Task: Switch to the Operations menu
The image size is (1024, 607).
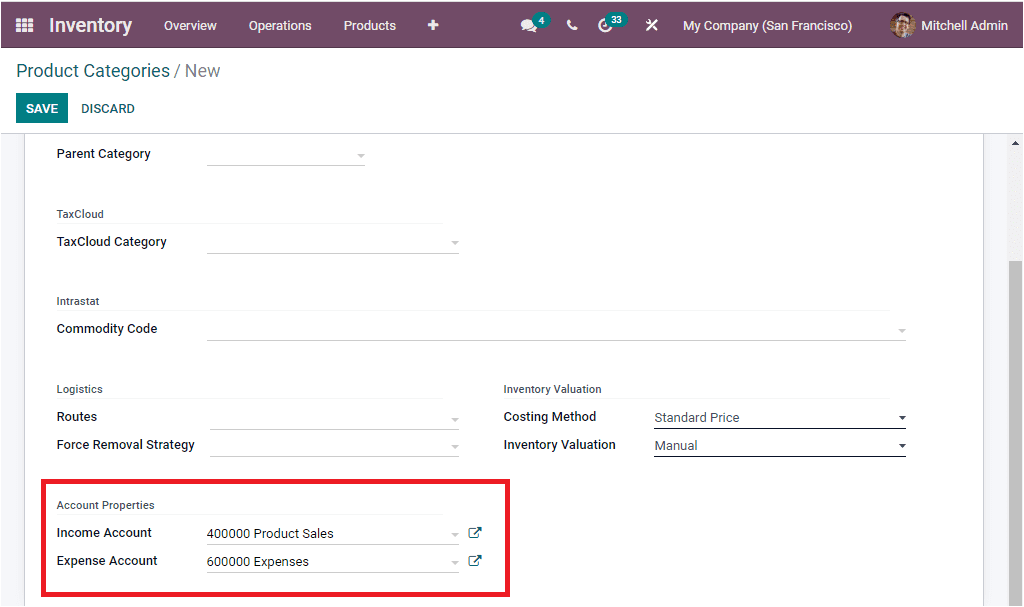Action: pyautogui.click(x=280, y=25)
